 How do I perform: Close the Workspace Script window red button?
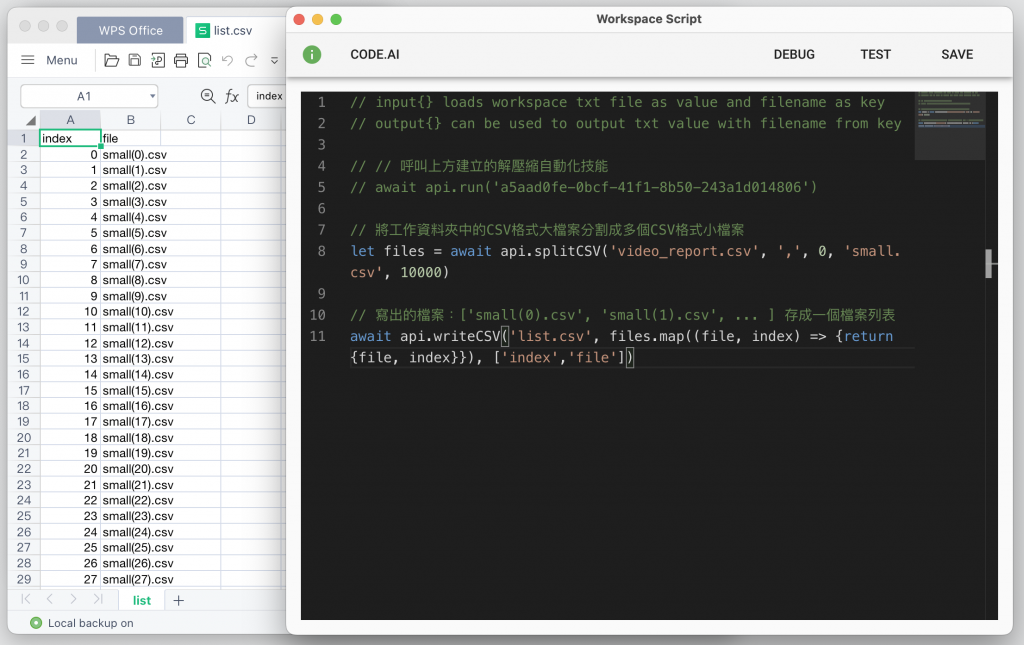(x=299, y=20)
